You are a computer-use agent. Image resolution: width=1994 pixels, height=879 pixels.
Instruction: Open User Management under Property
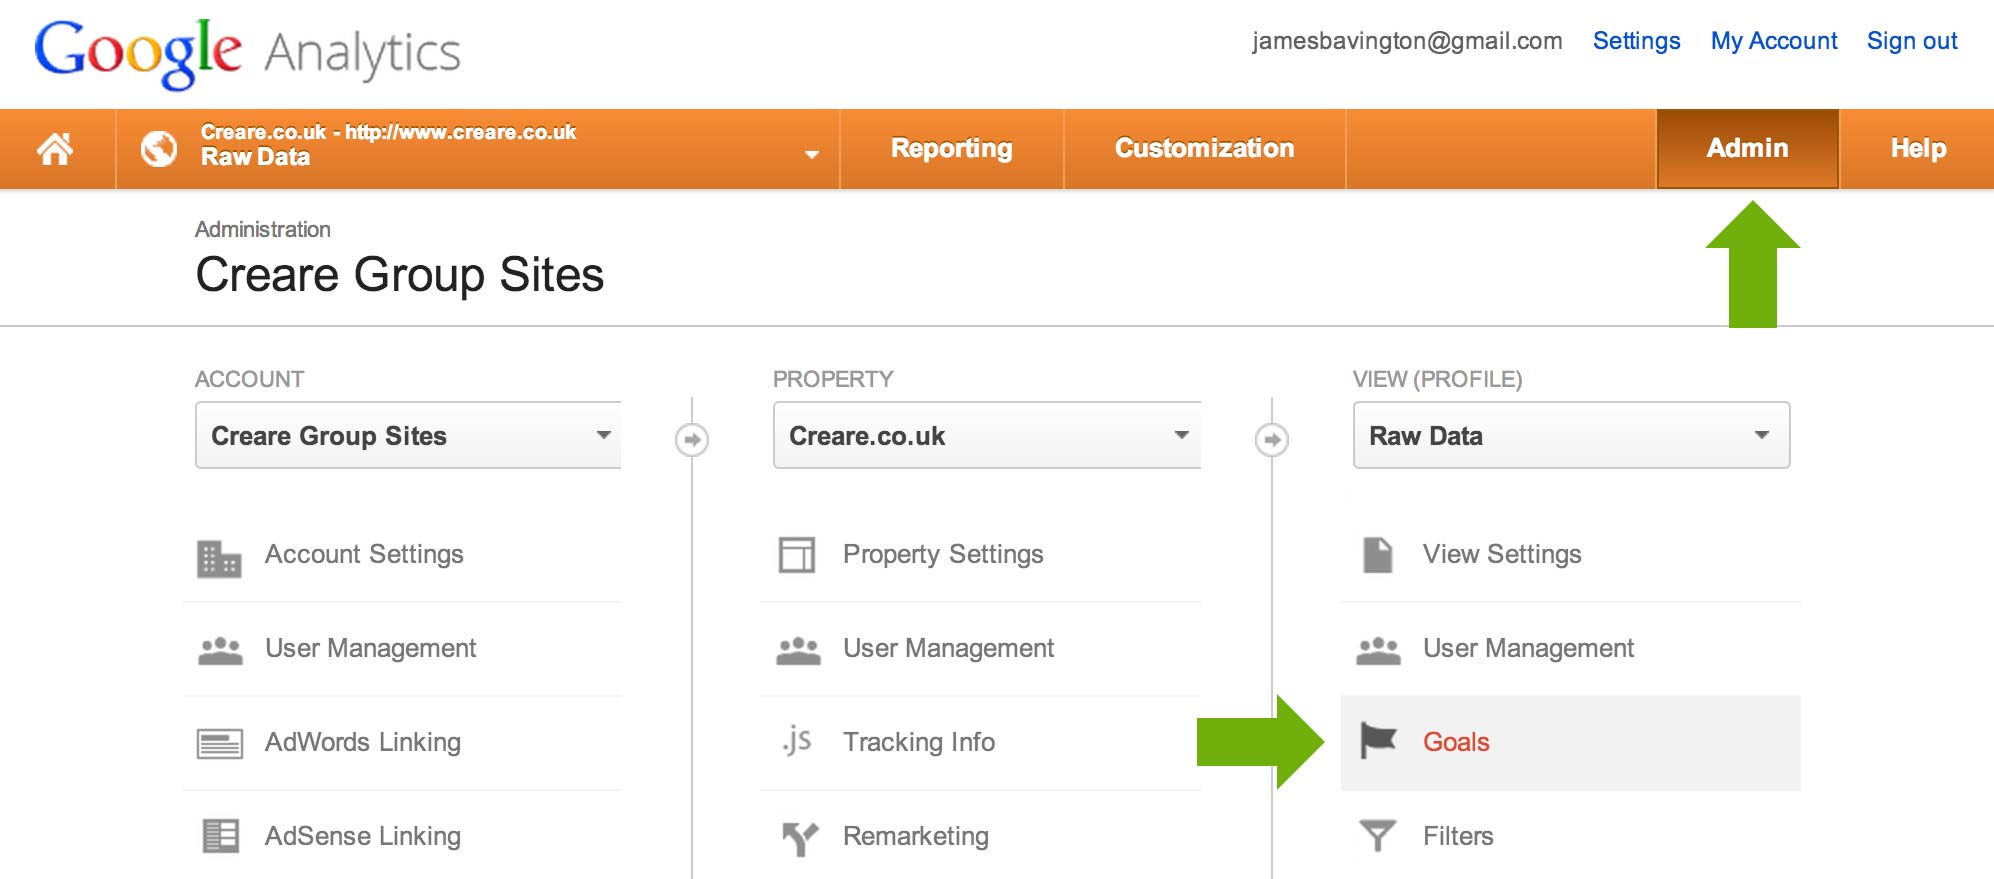tap(948, 648)
